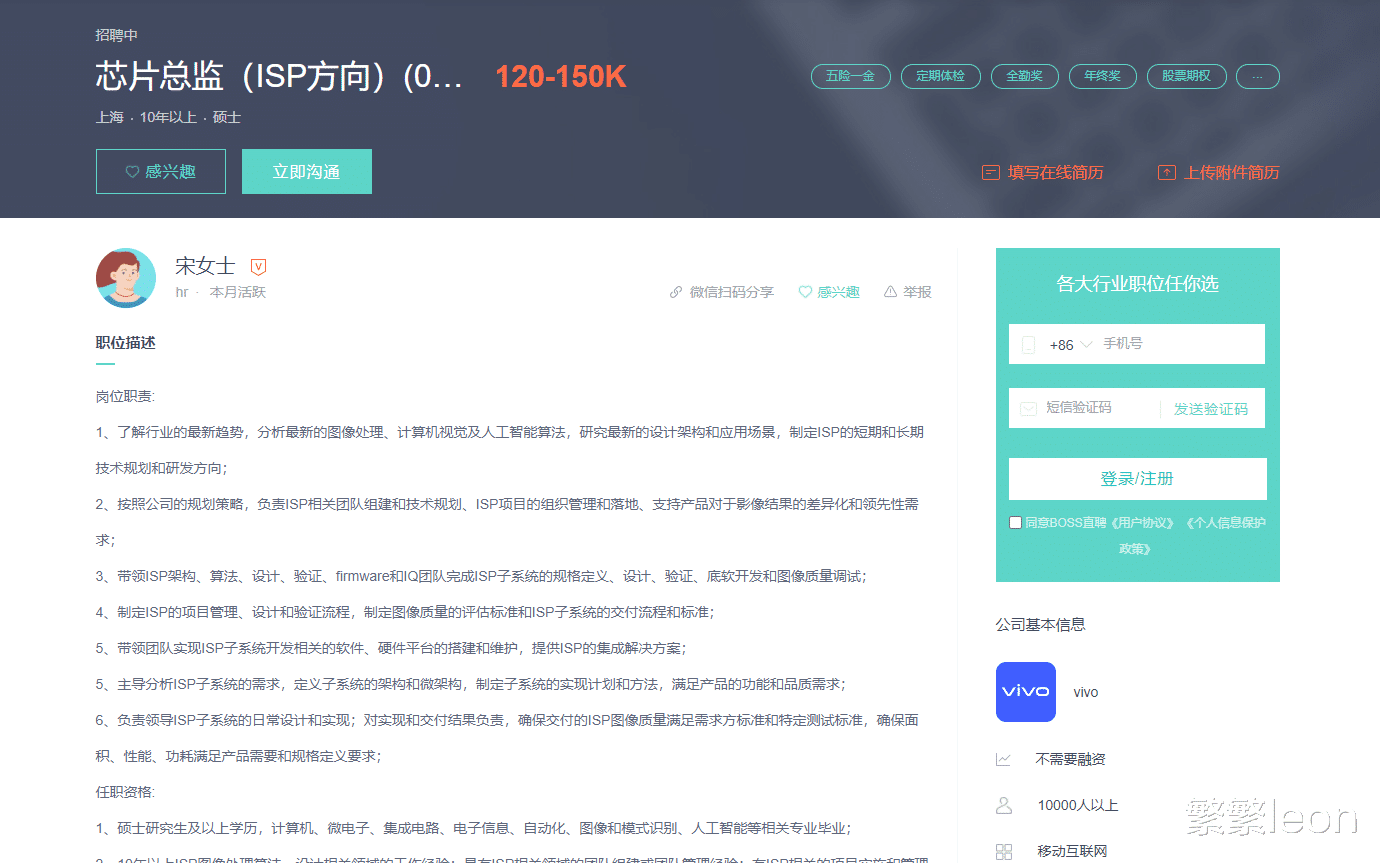Click the 立即沟通 button
Viewport: 1380px width, 863px height.
click(306, 171)
